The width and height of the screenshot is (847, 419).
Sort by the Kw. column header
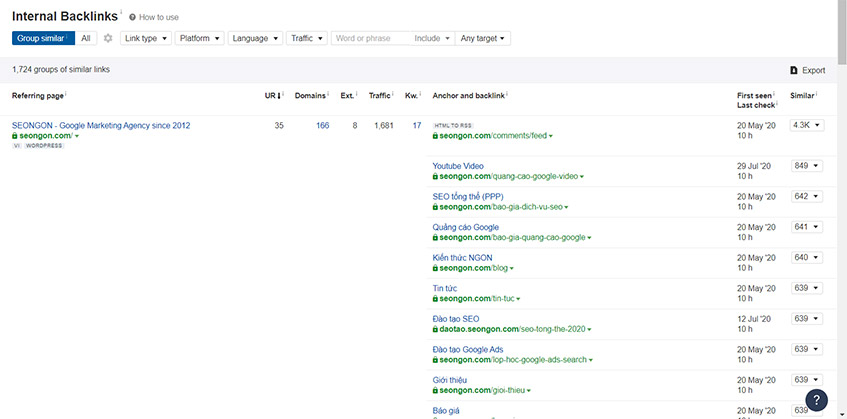pos(413,96)
